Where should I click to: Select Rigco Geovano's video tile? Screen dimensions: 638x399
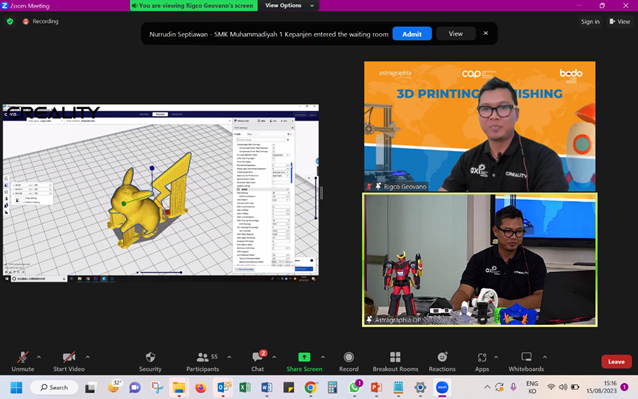click(480, 126)
